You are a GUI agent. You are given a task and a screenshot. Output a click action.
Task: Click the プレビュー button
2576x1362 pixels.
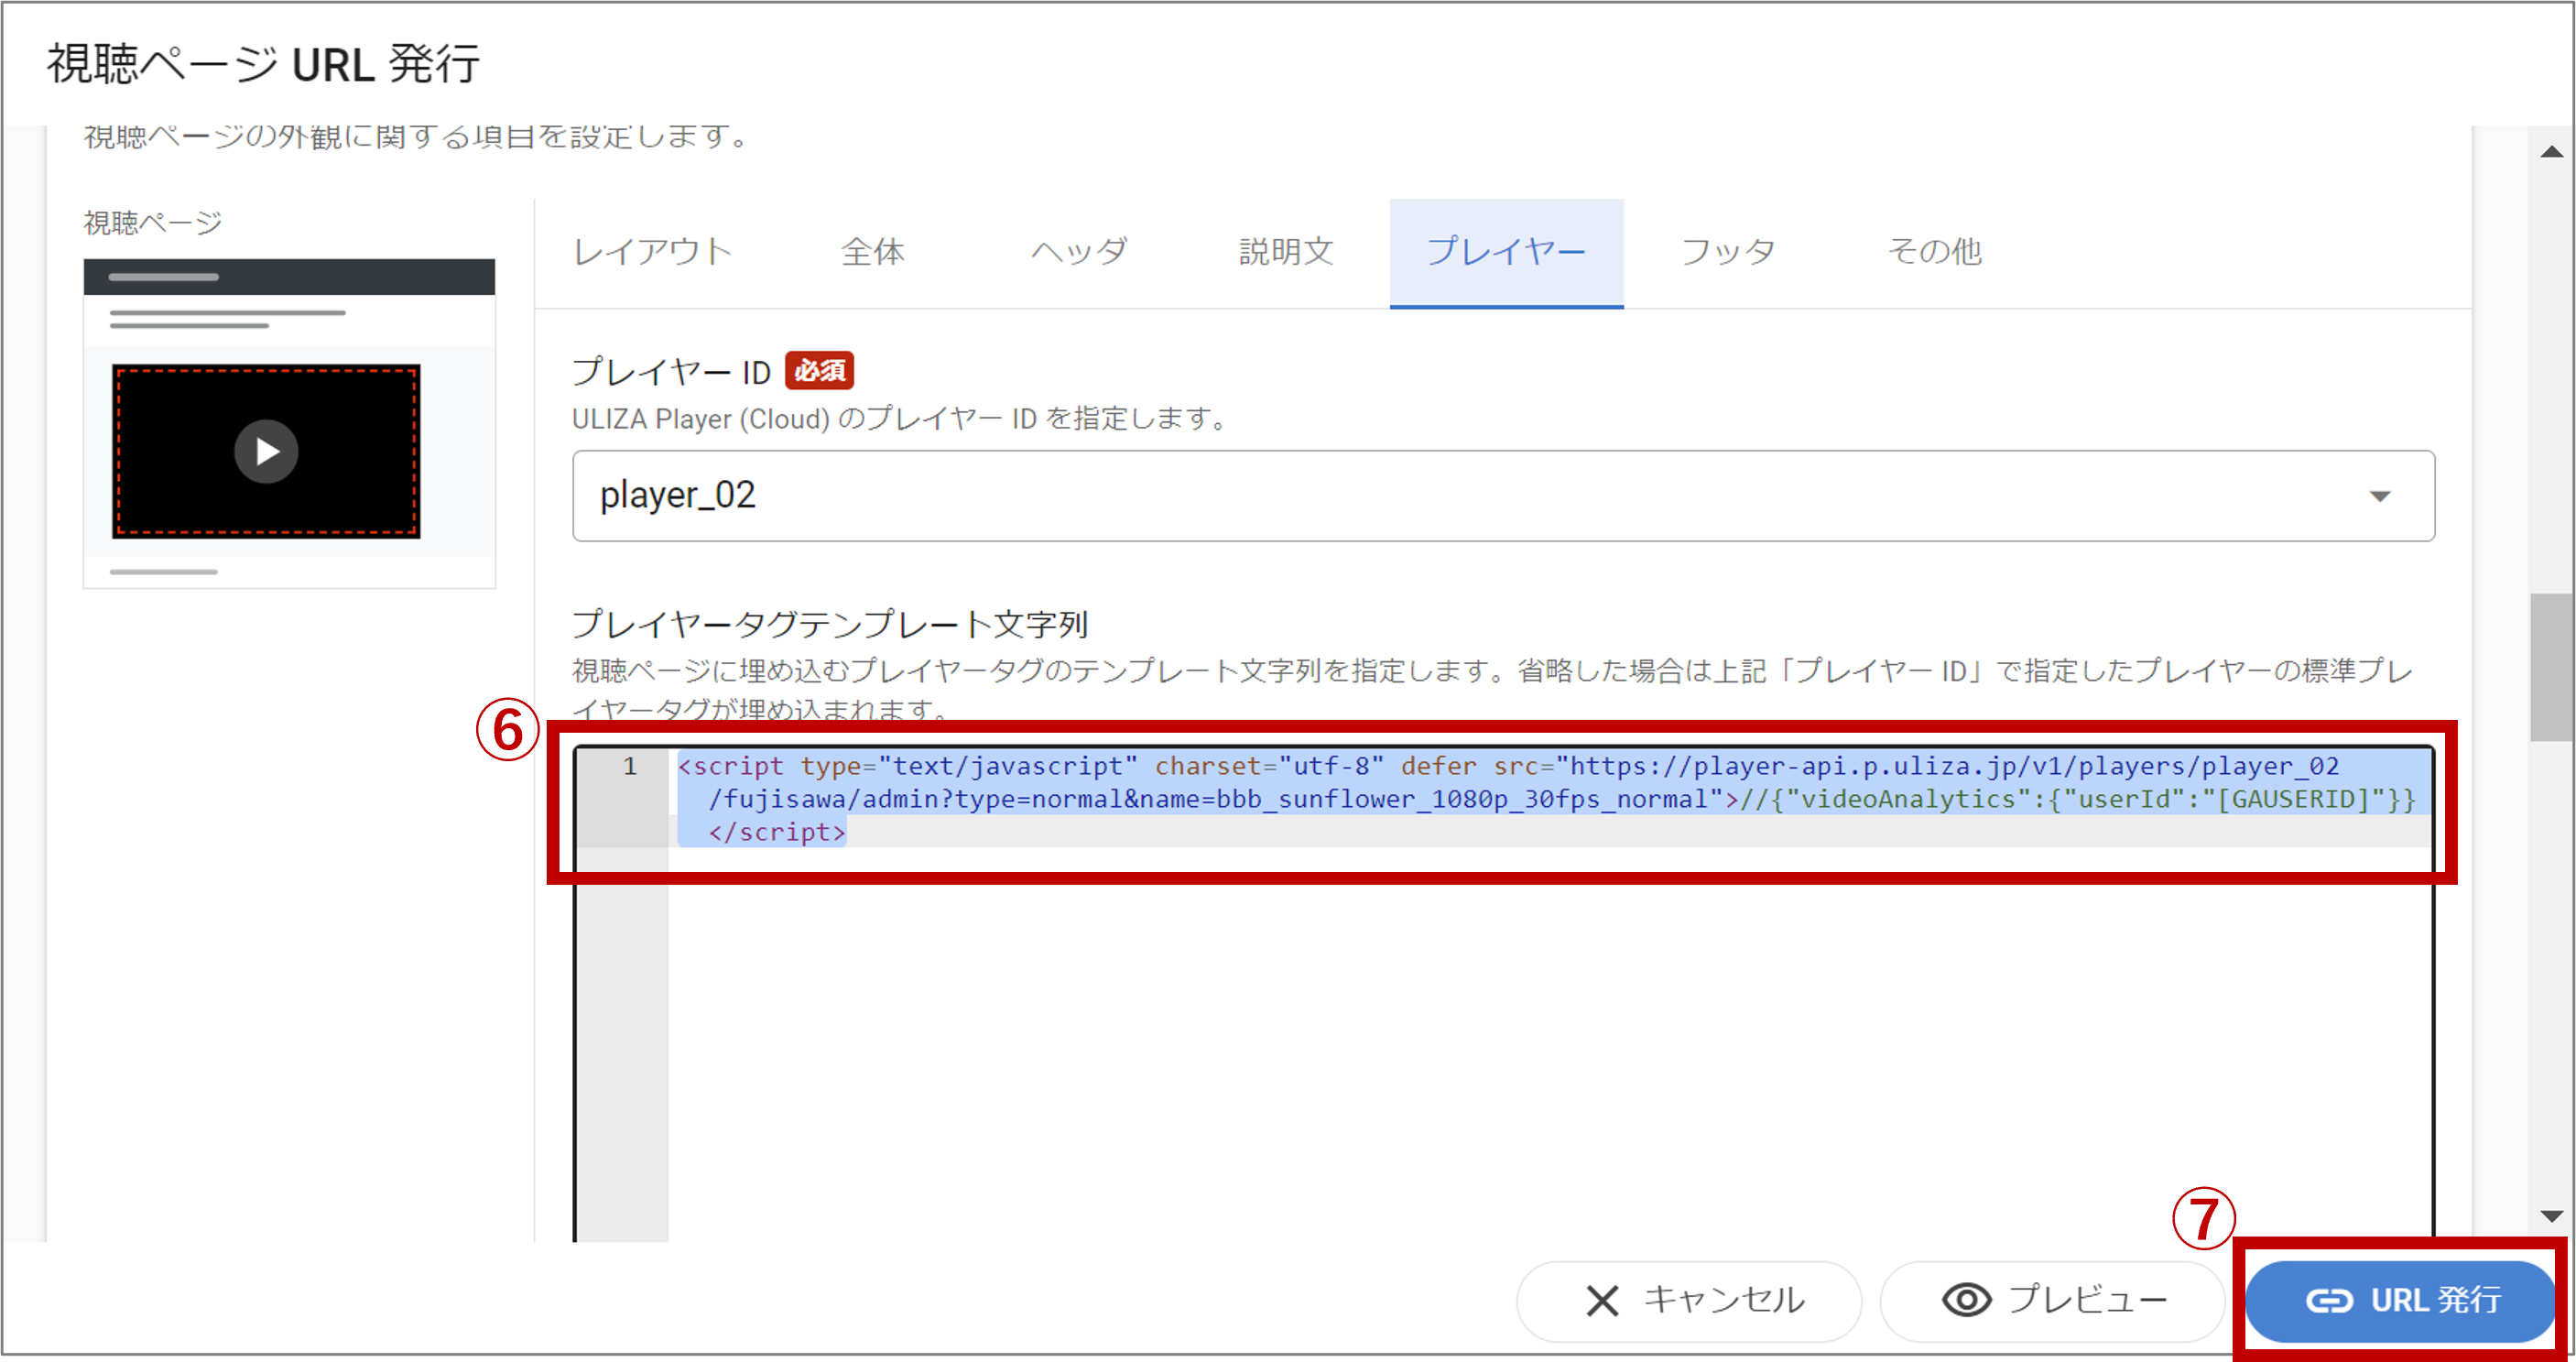2052,1300
